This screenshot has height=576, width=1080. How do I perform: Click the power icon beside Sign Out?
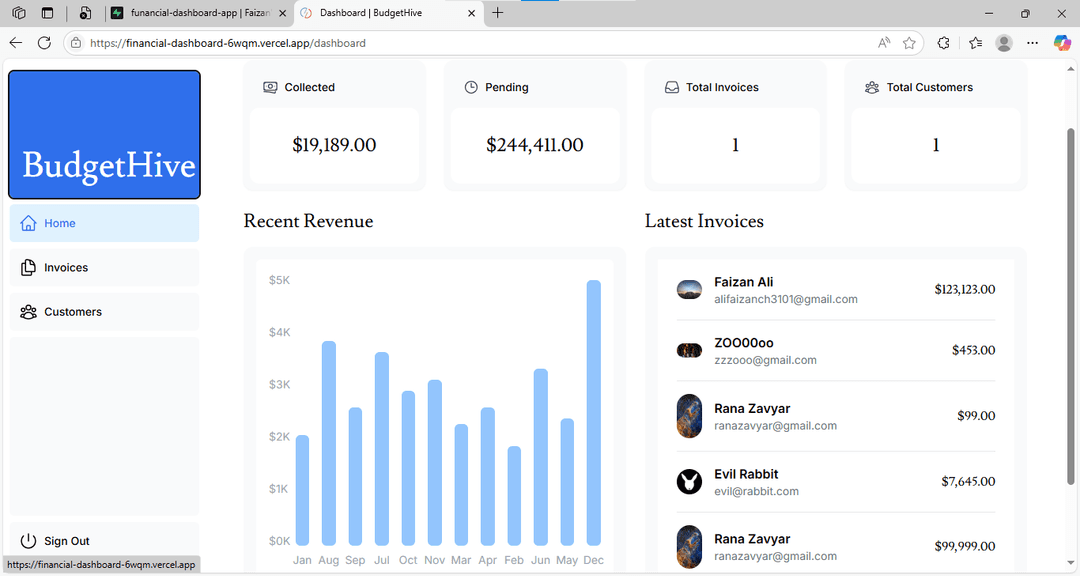[x=28, y=541]
